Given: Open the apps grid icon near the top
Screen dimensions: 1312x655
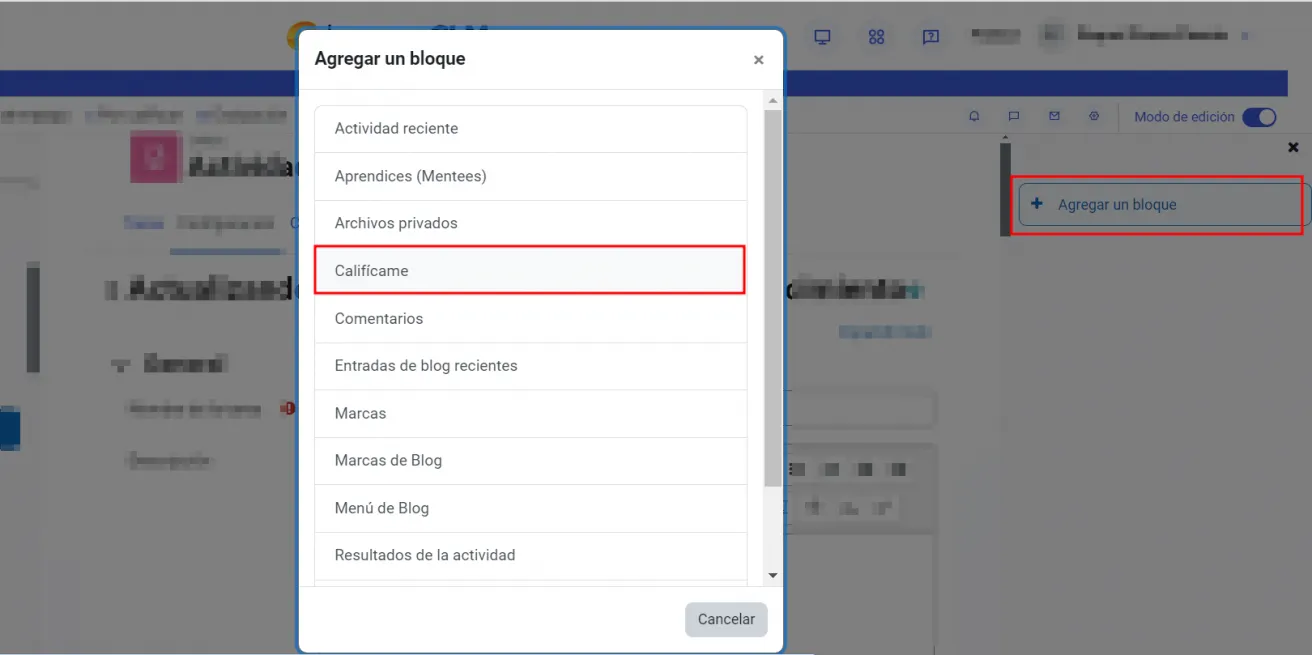Looking at the screenshot, I should point(876,36).
